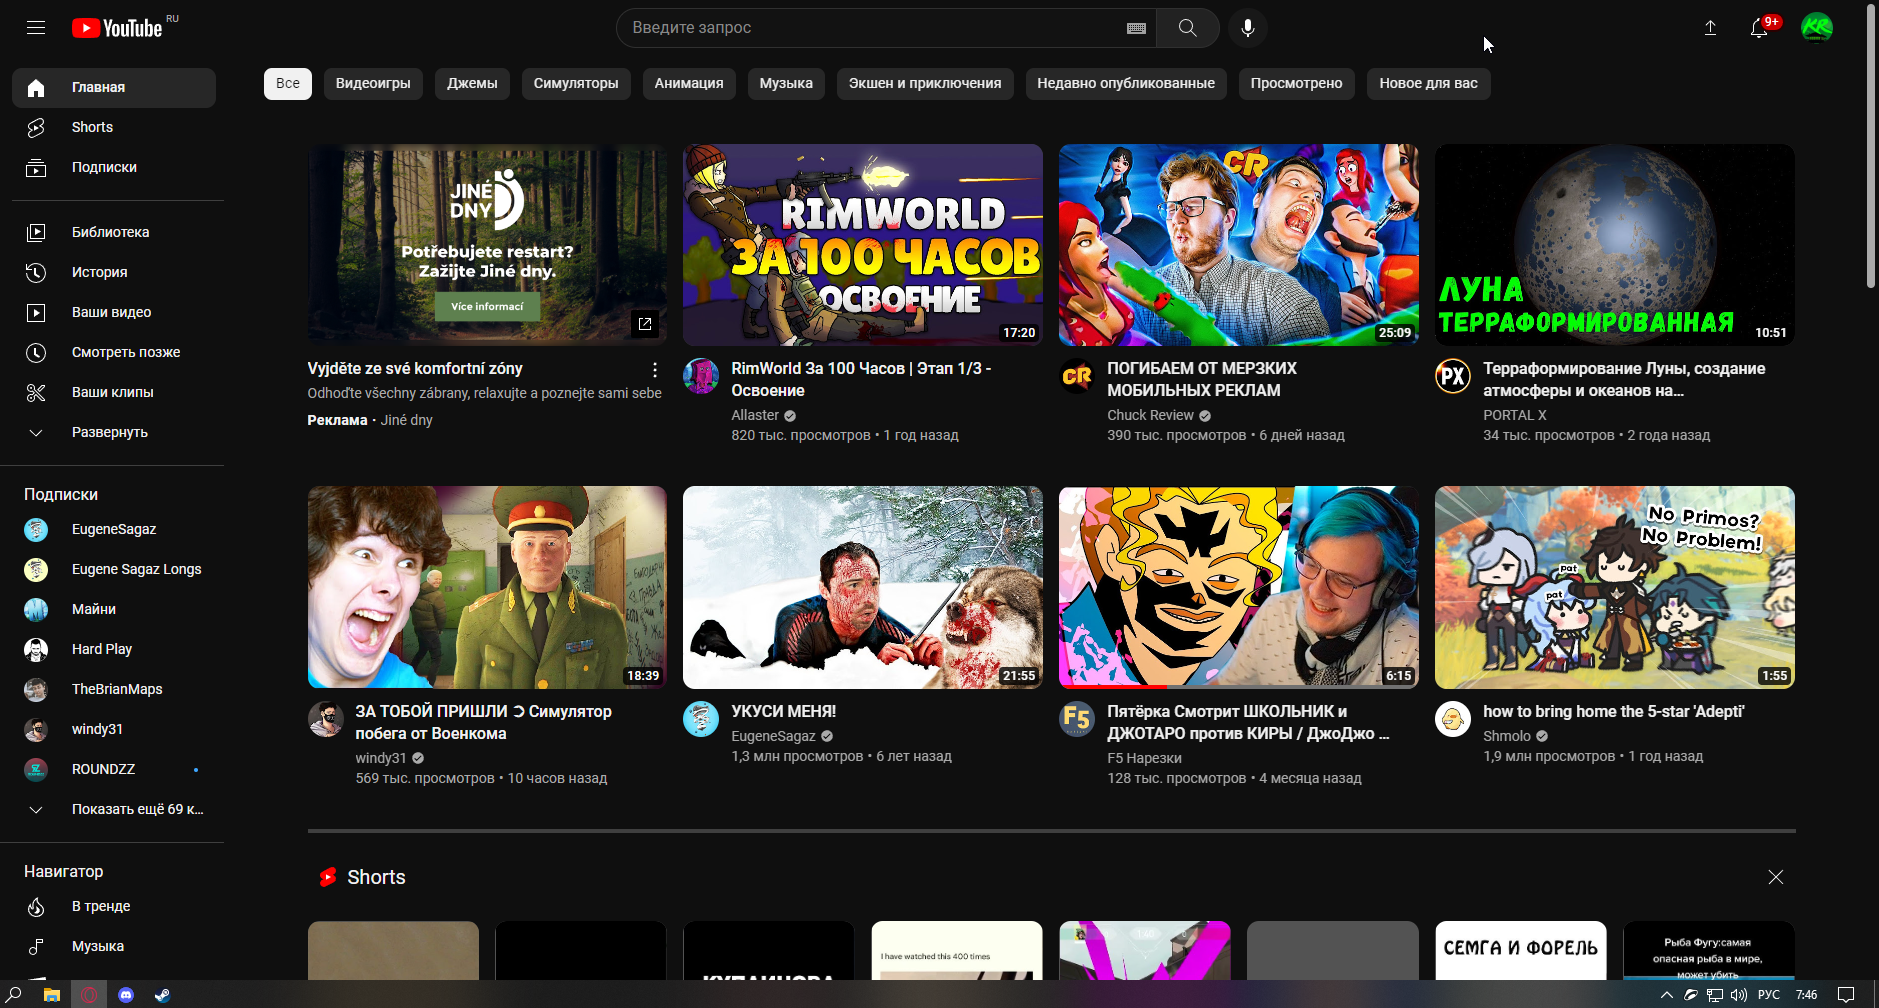Open Hard Play subscription
This screenshot has width=1879, height=1008.
[x=114, y=649]
